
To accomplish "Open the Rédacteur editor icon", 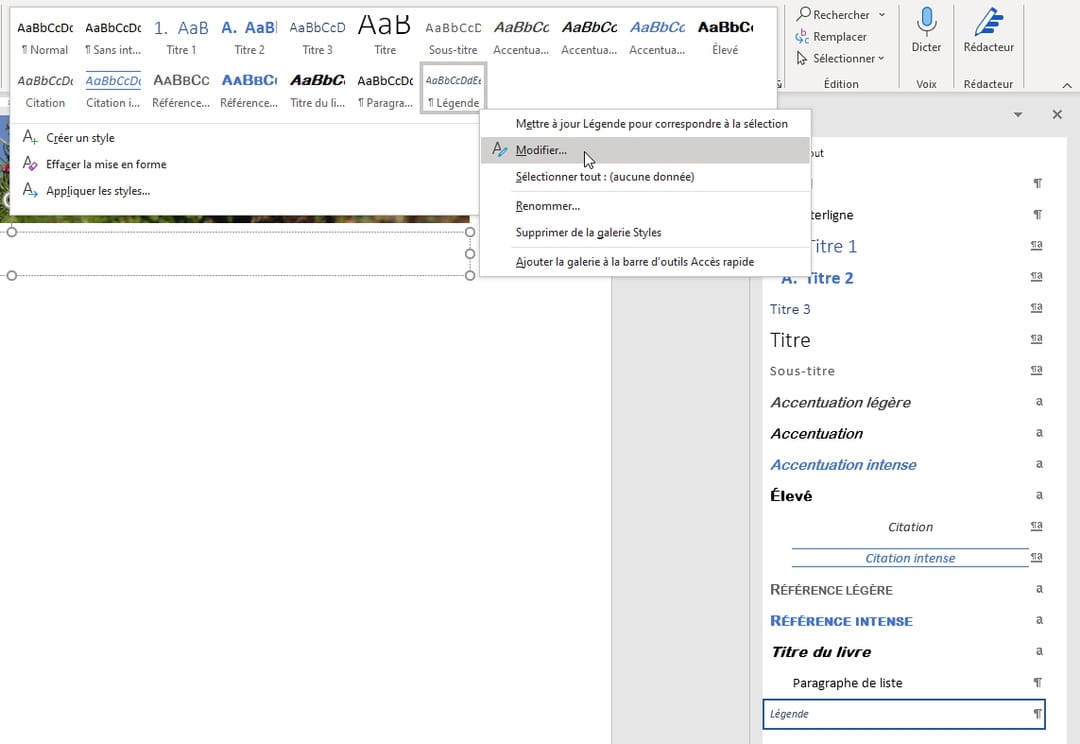I will [988, 22].
